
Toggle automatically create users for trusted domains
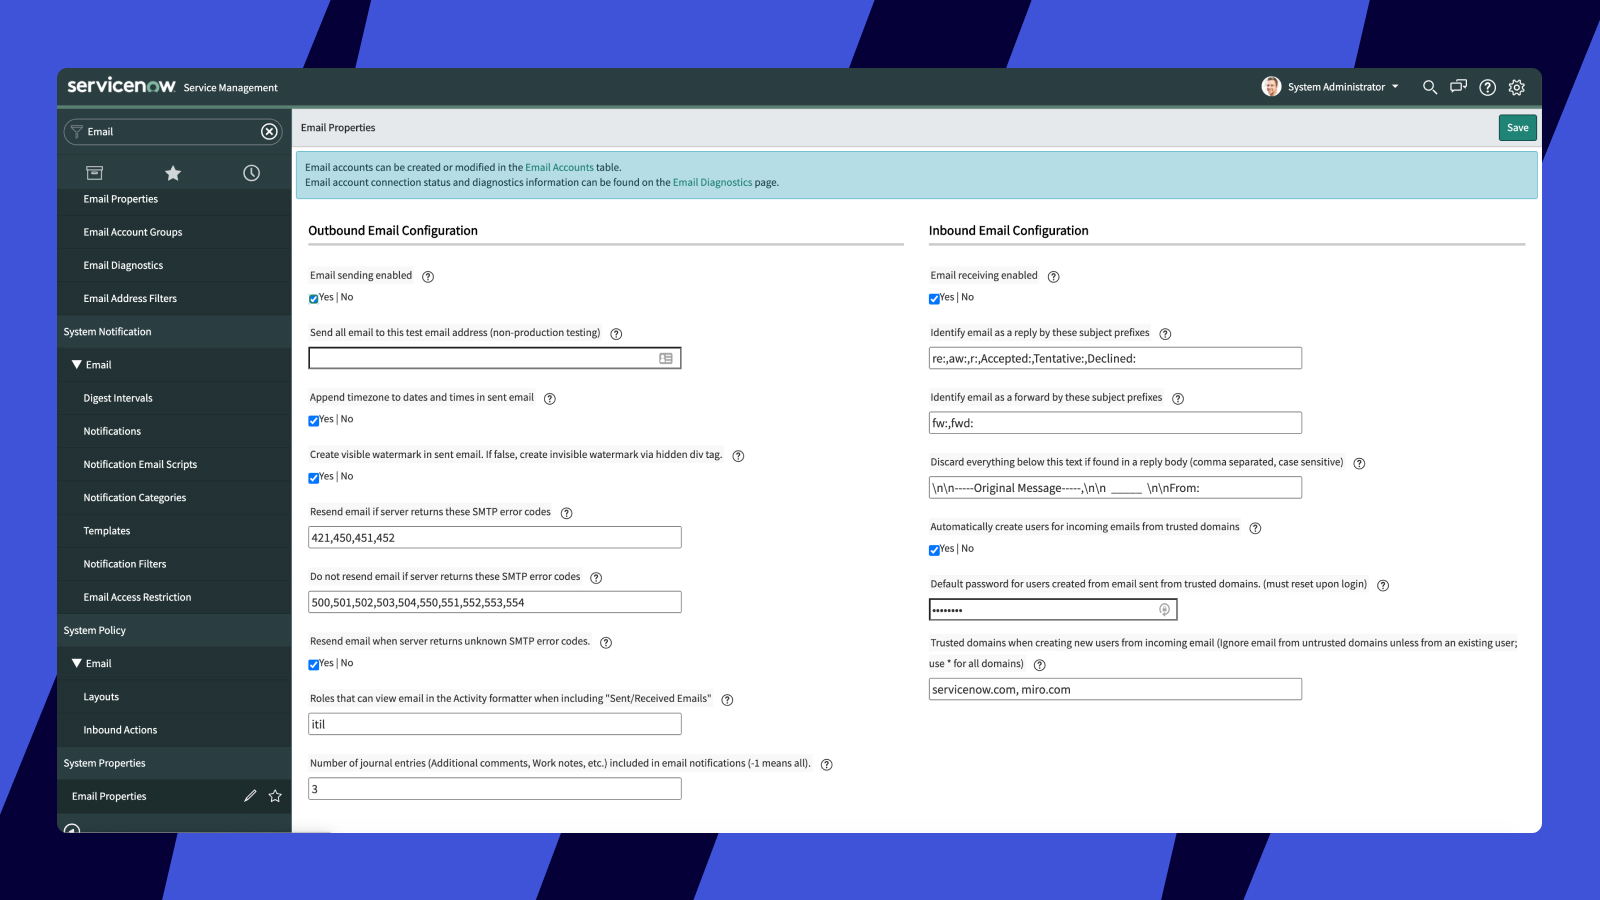point(935,549)
